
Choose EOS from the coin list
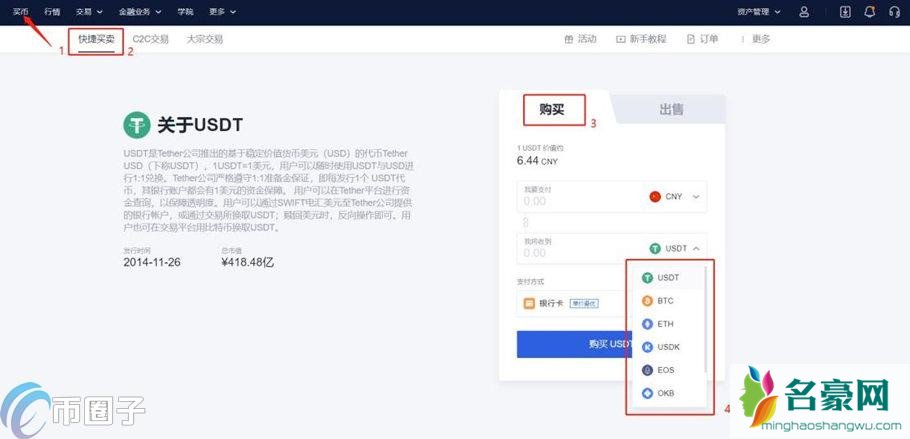[x=665, y=370]
